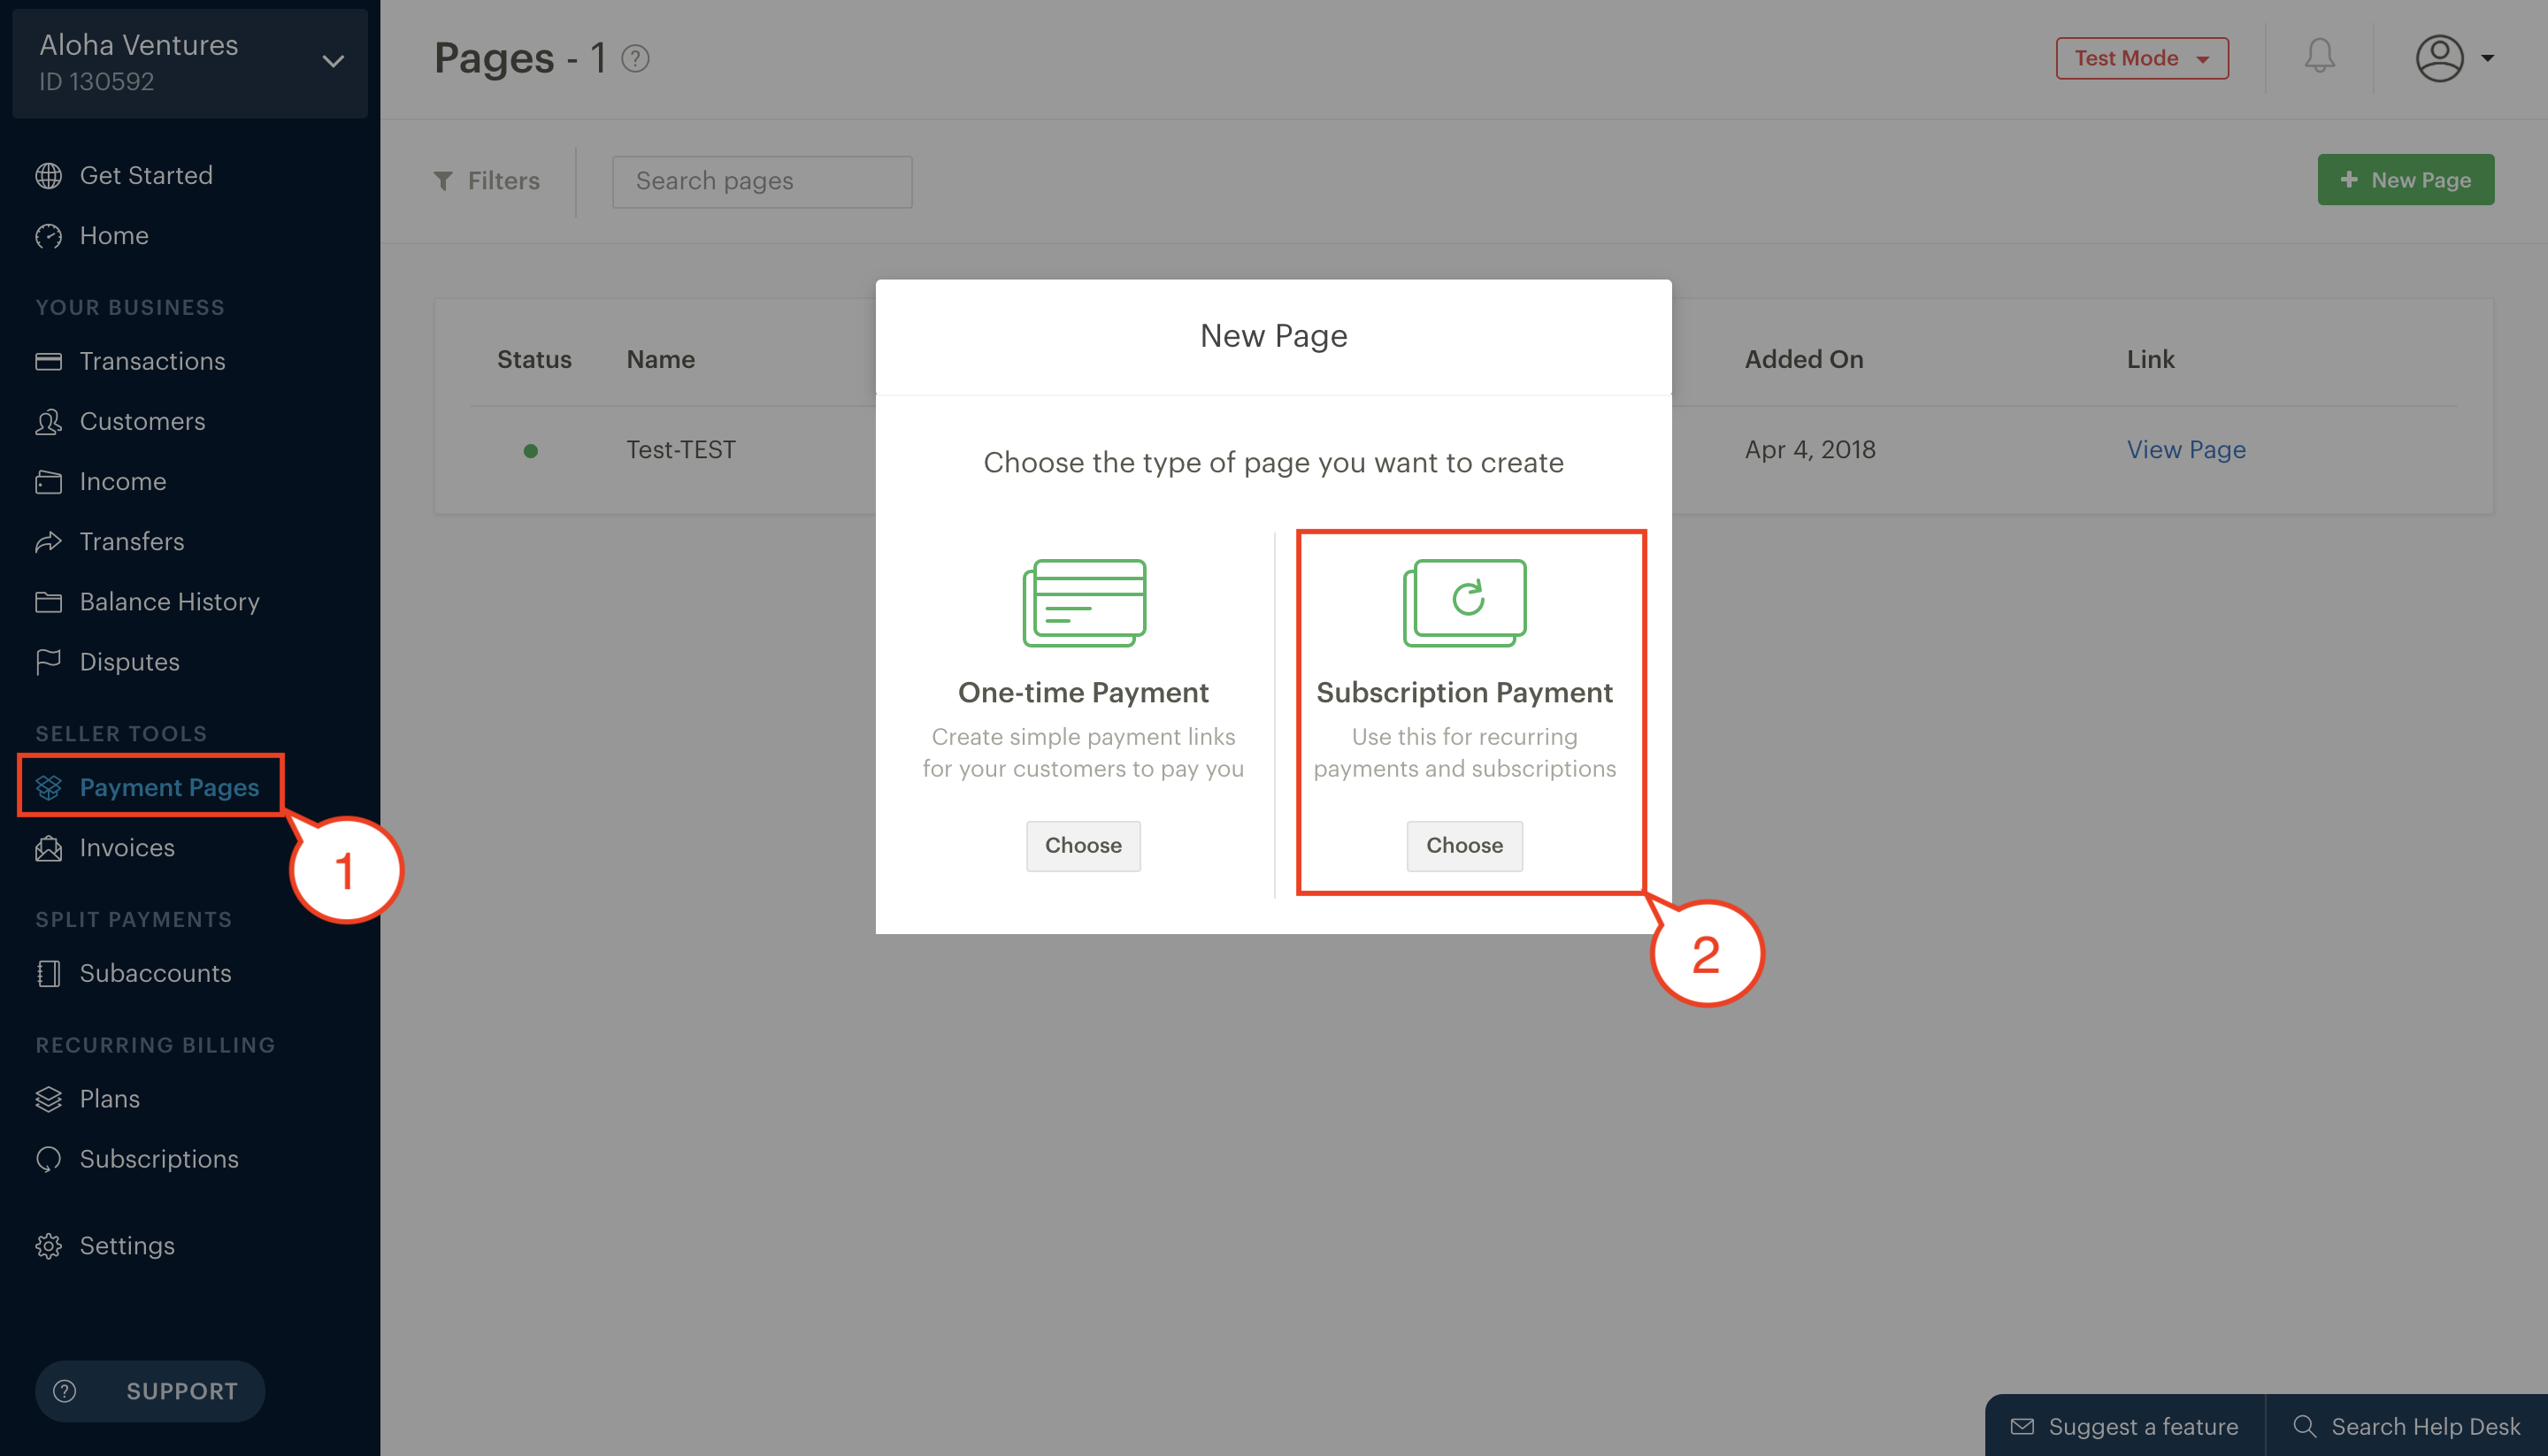Open Subscriptions in the sidebar
The width and height of the screenshot is (2548, 1456).
pos(137,1159)
